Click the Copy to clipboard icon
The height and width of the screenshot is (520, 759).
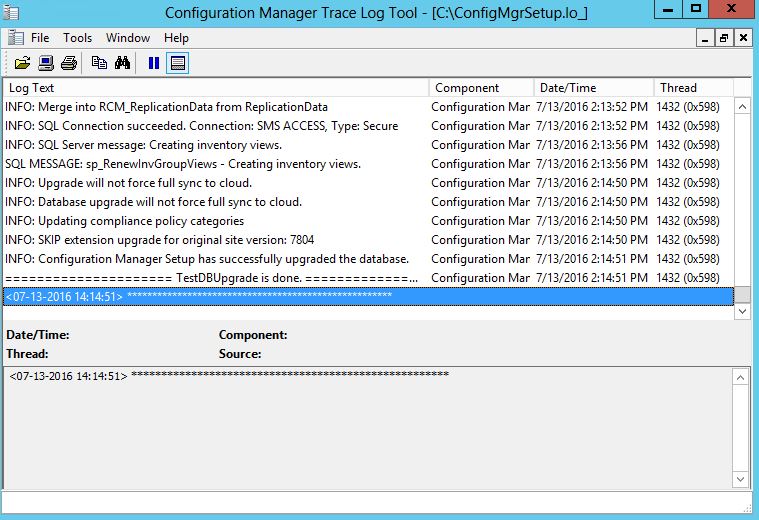[99, 63]
